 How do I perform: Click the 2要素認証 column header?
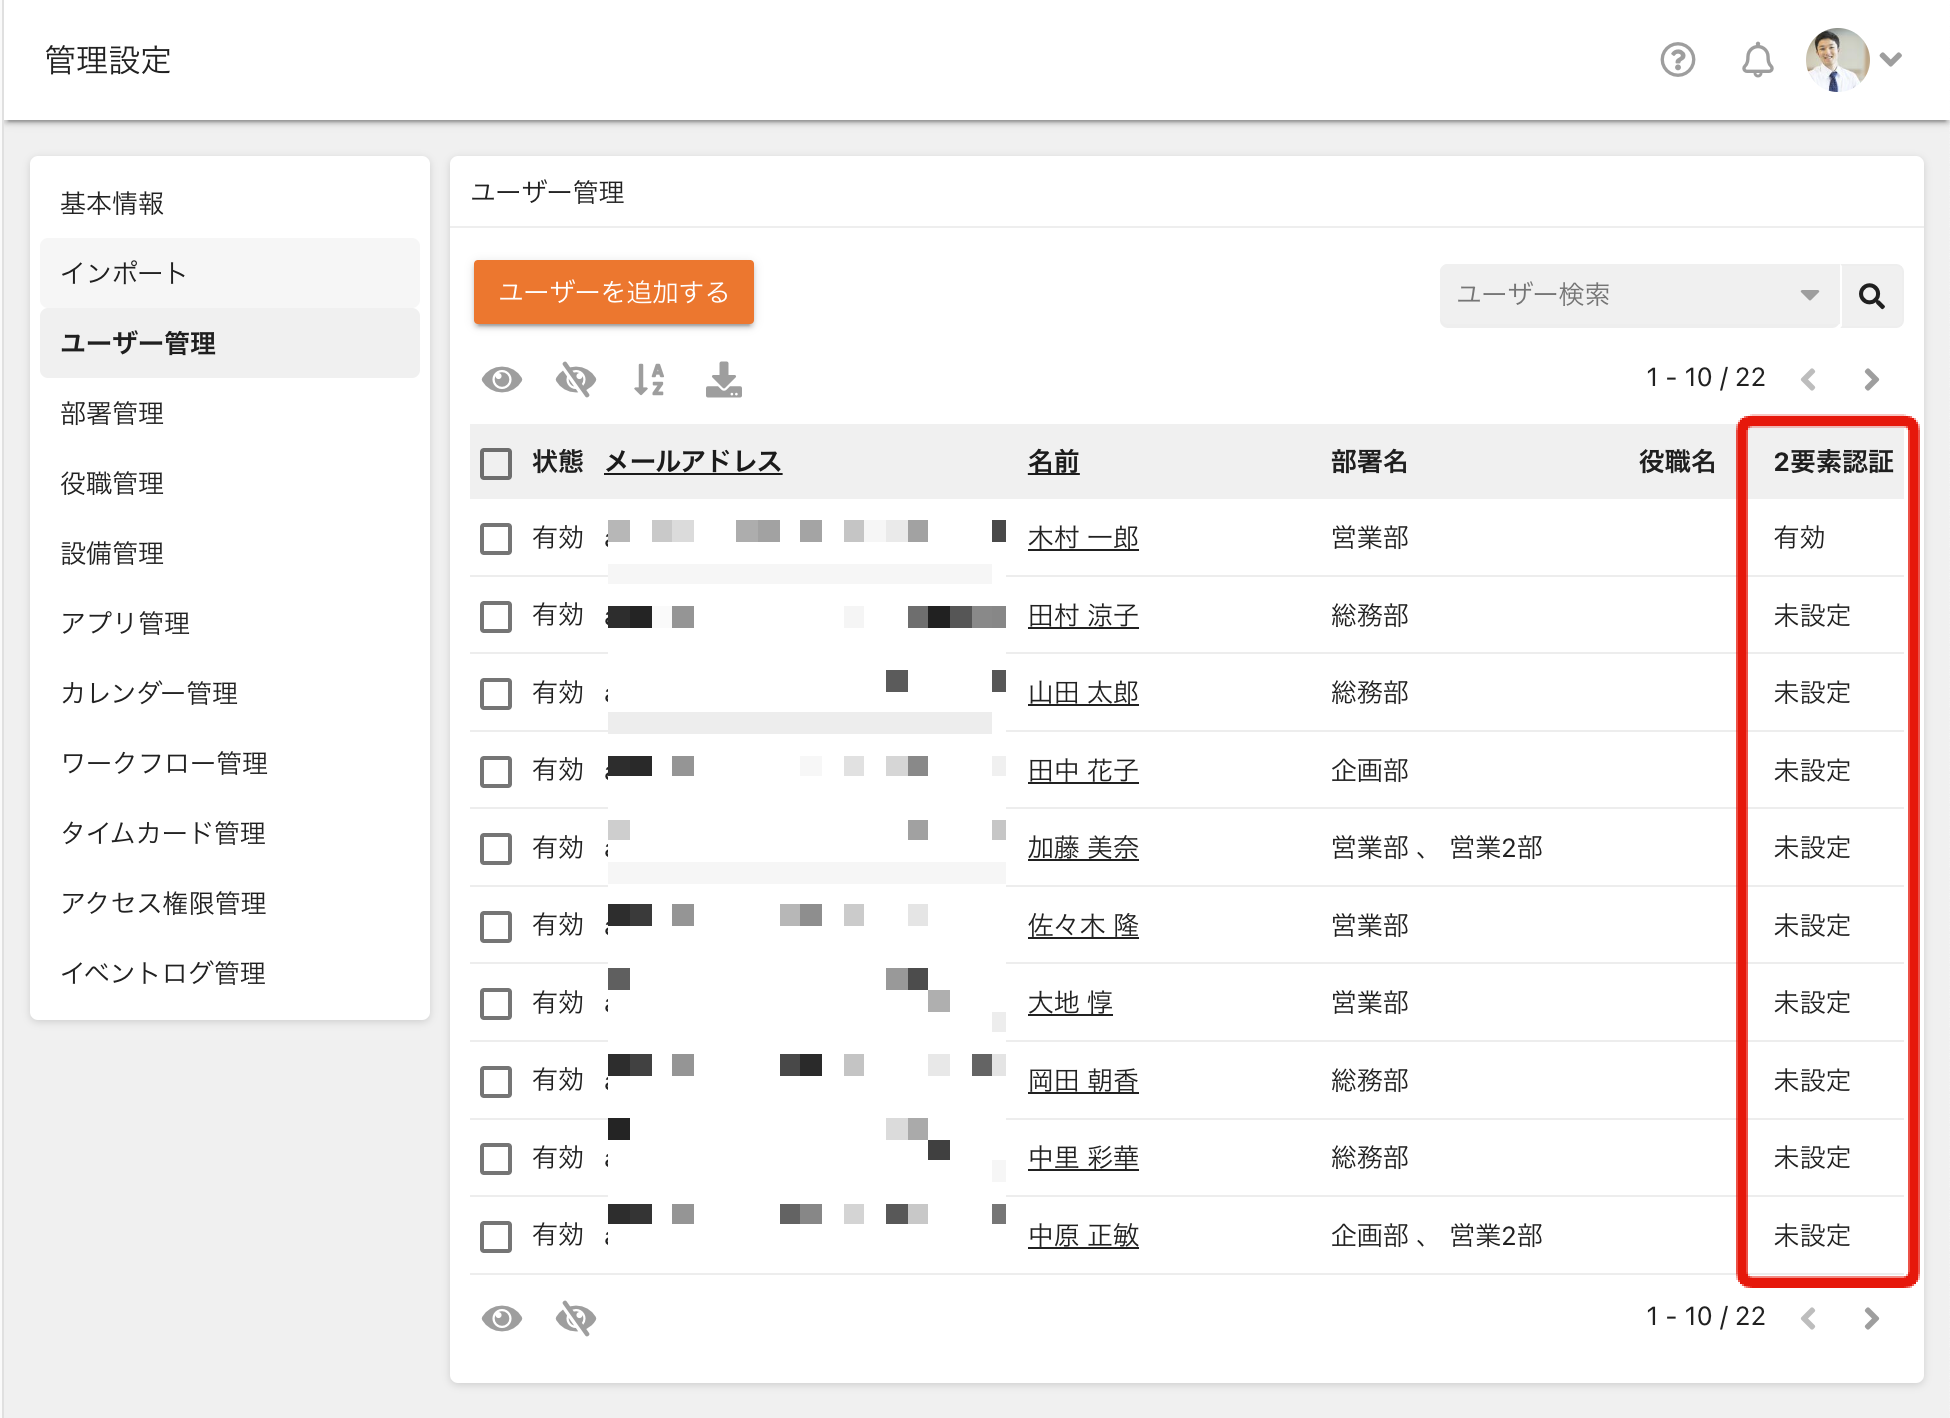pos(1833,462)
